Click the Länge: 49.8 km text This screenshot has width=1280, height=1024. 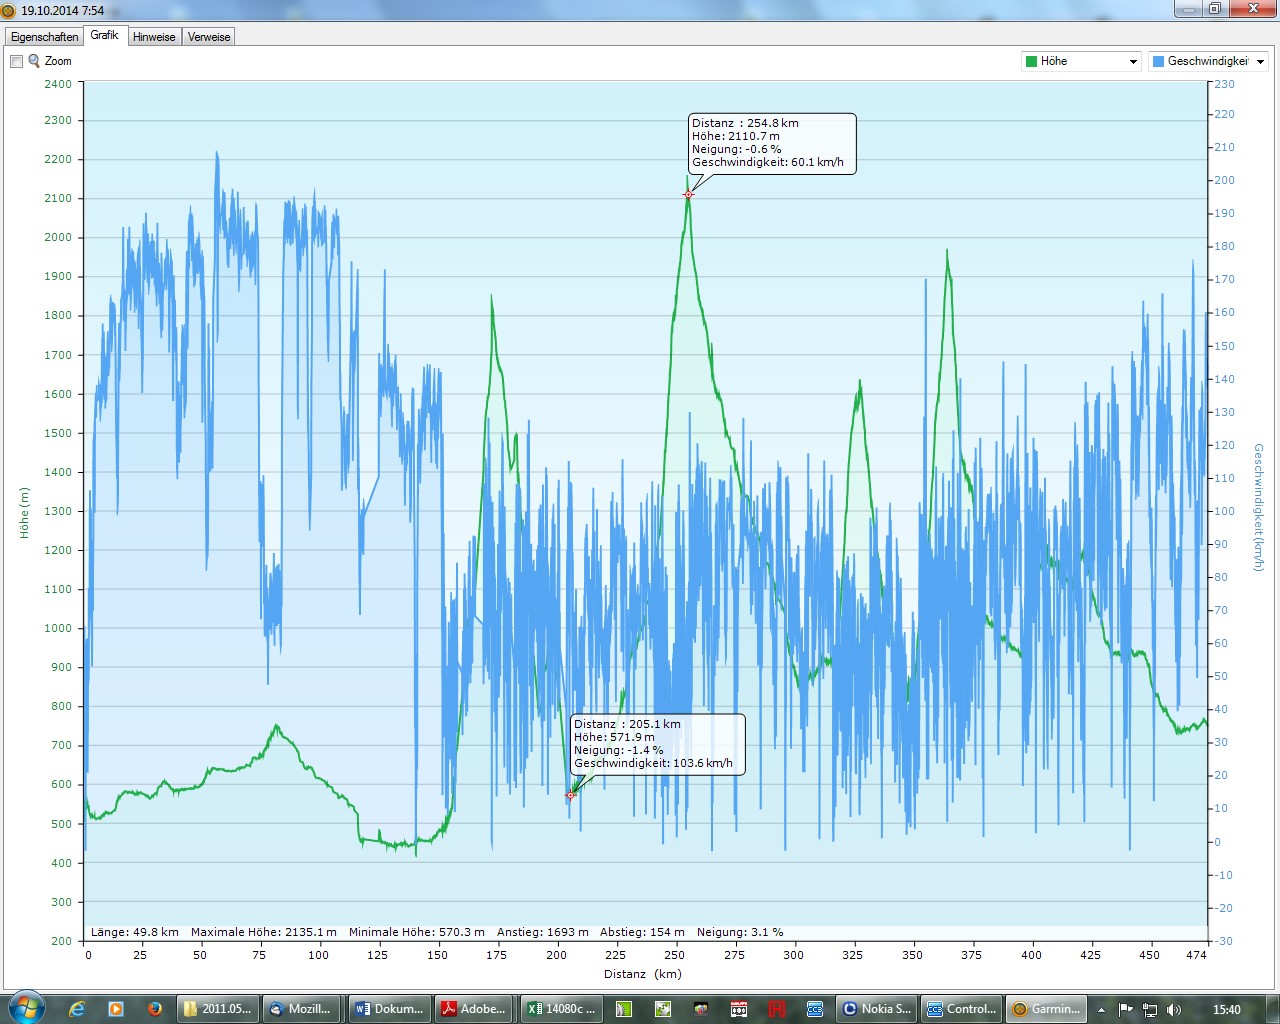(x=135, y=932)
